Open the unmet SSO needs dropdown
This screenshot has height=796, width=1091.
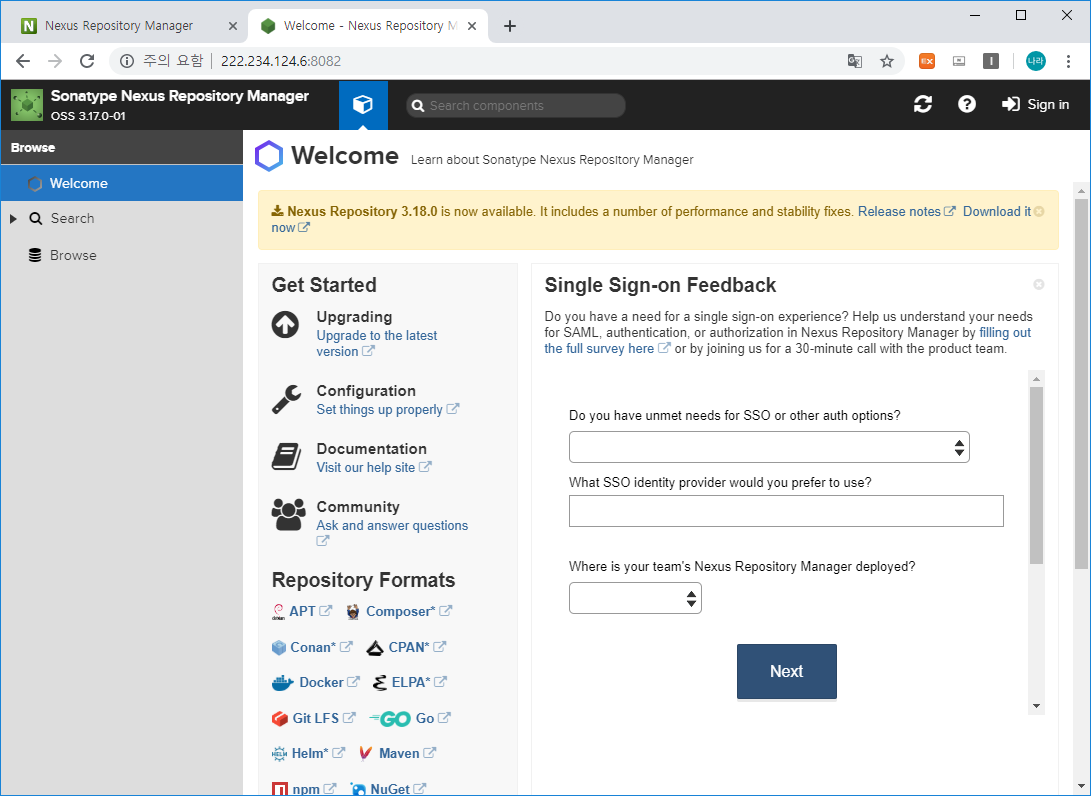click(x=769, y=447)
